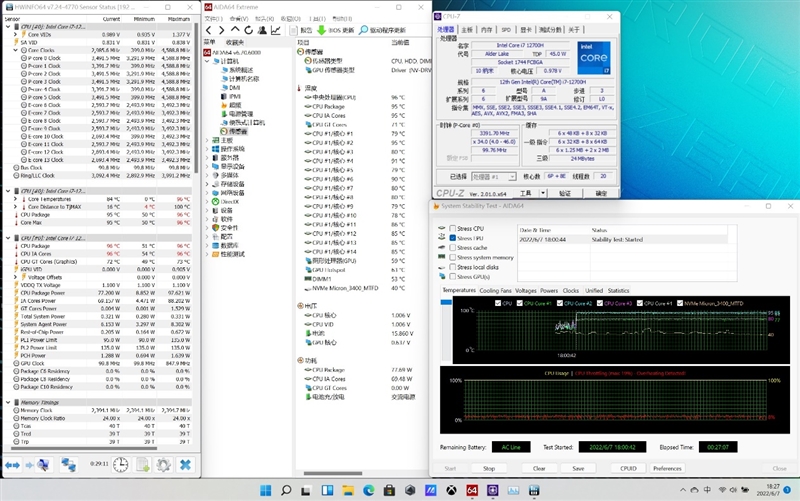
Task: Enable Stress cache checkbox
Action: tap(453, 247)
